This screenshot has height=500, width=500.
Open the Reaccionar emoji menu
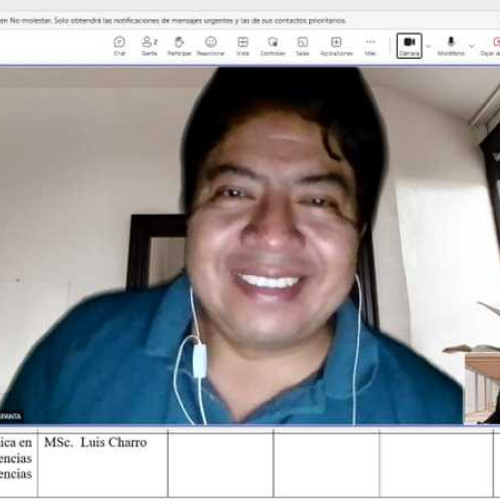(x=211, y=46)
